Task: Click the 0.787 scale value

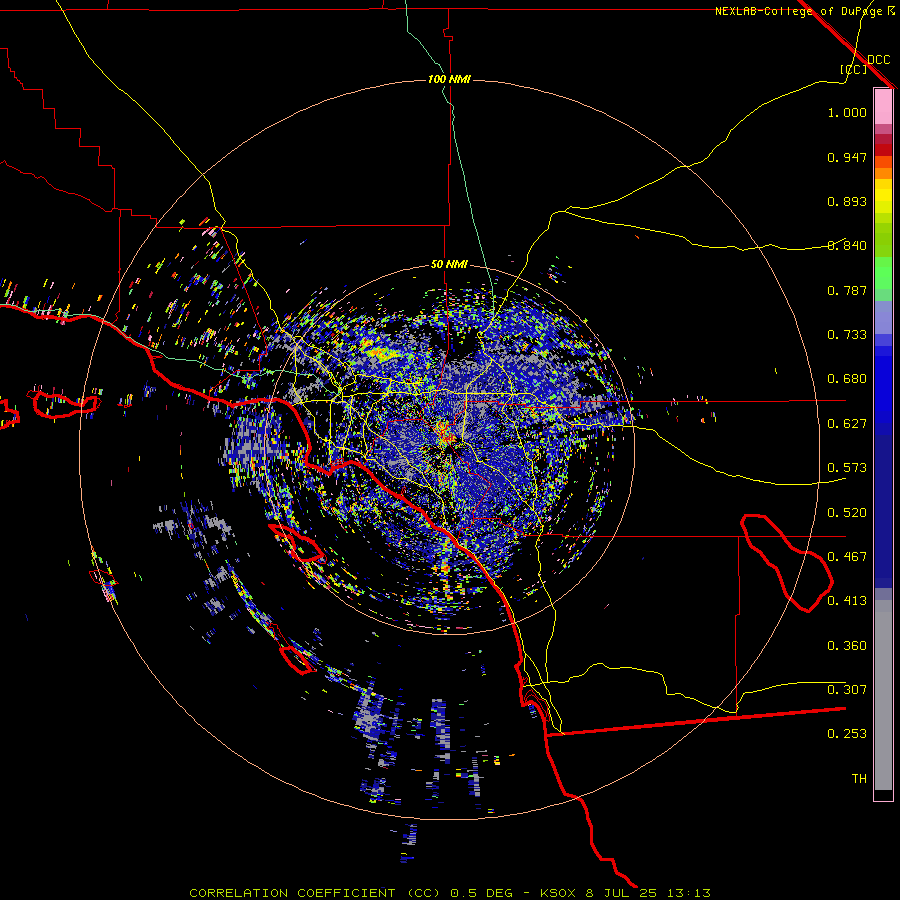Action: [x=847, y=290]
